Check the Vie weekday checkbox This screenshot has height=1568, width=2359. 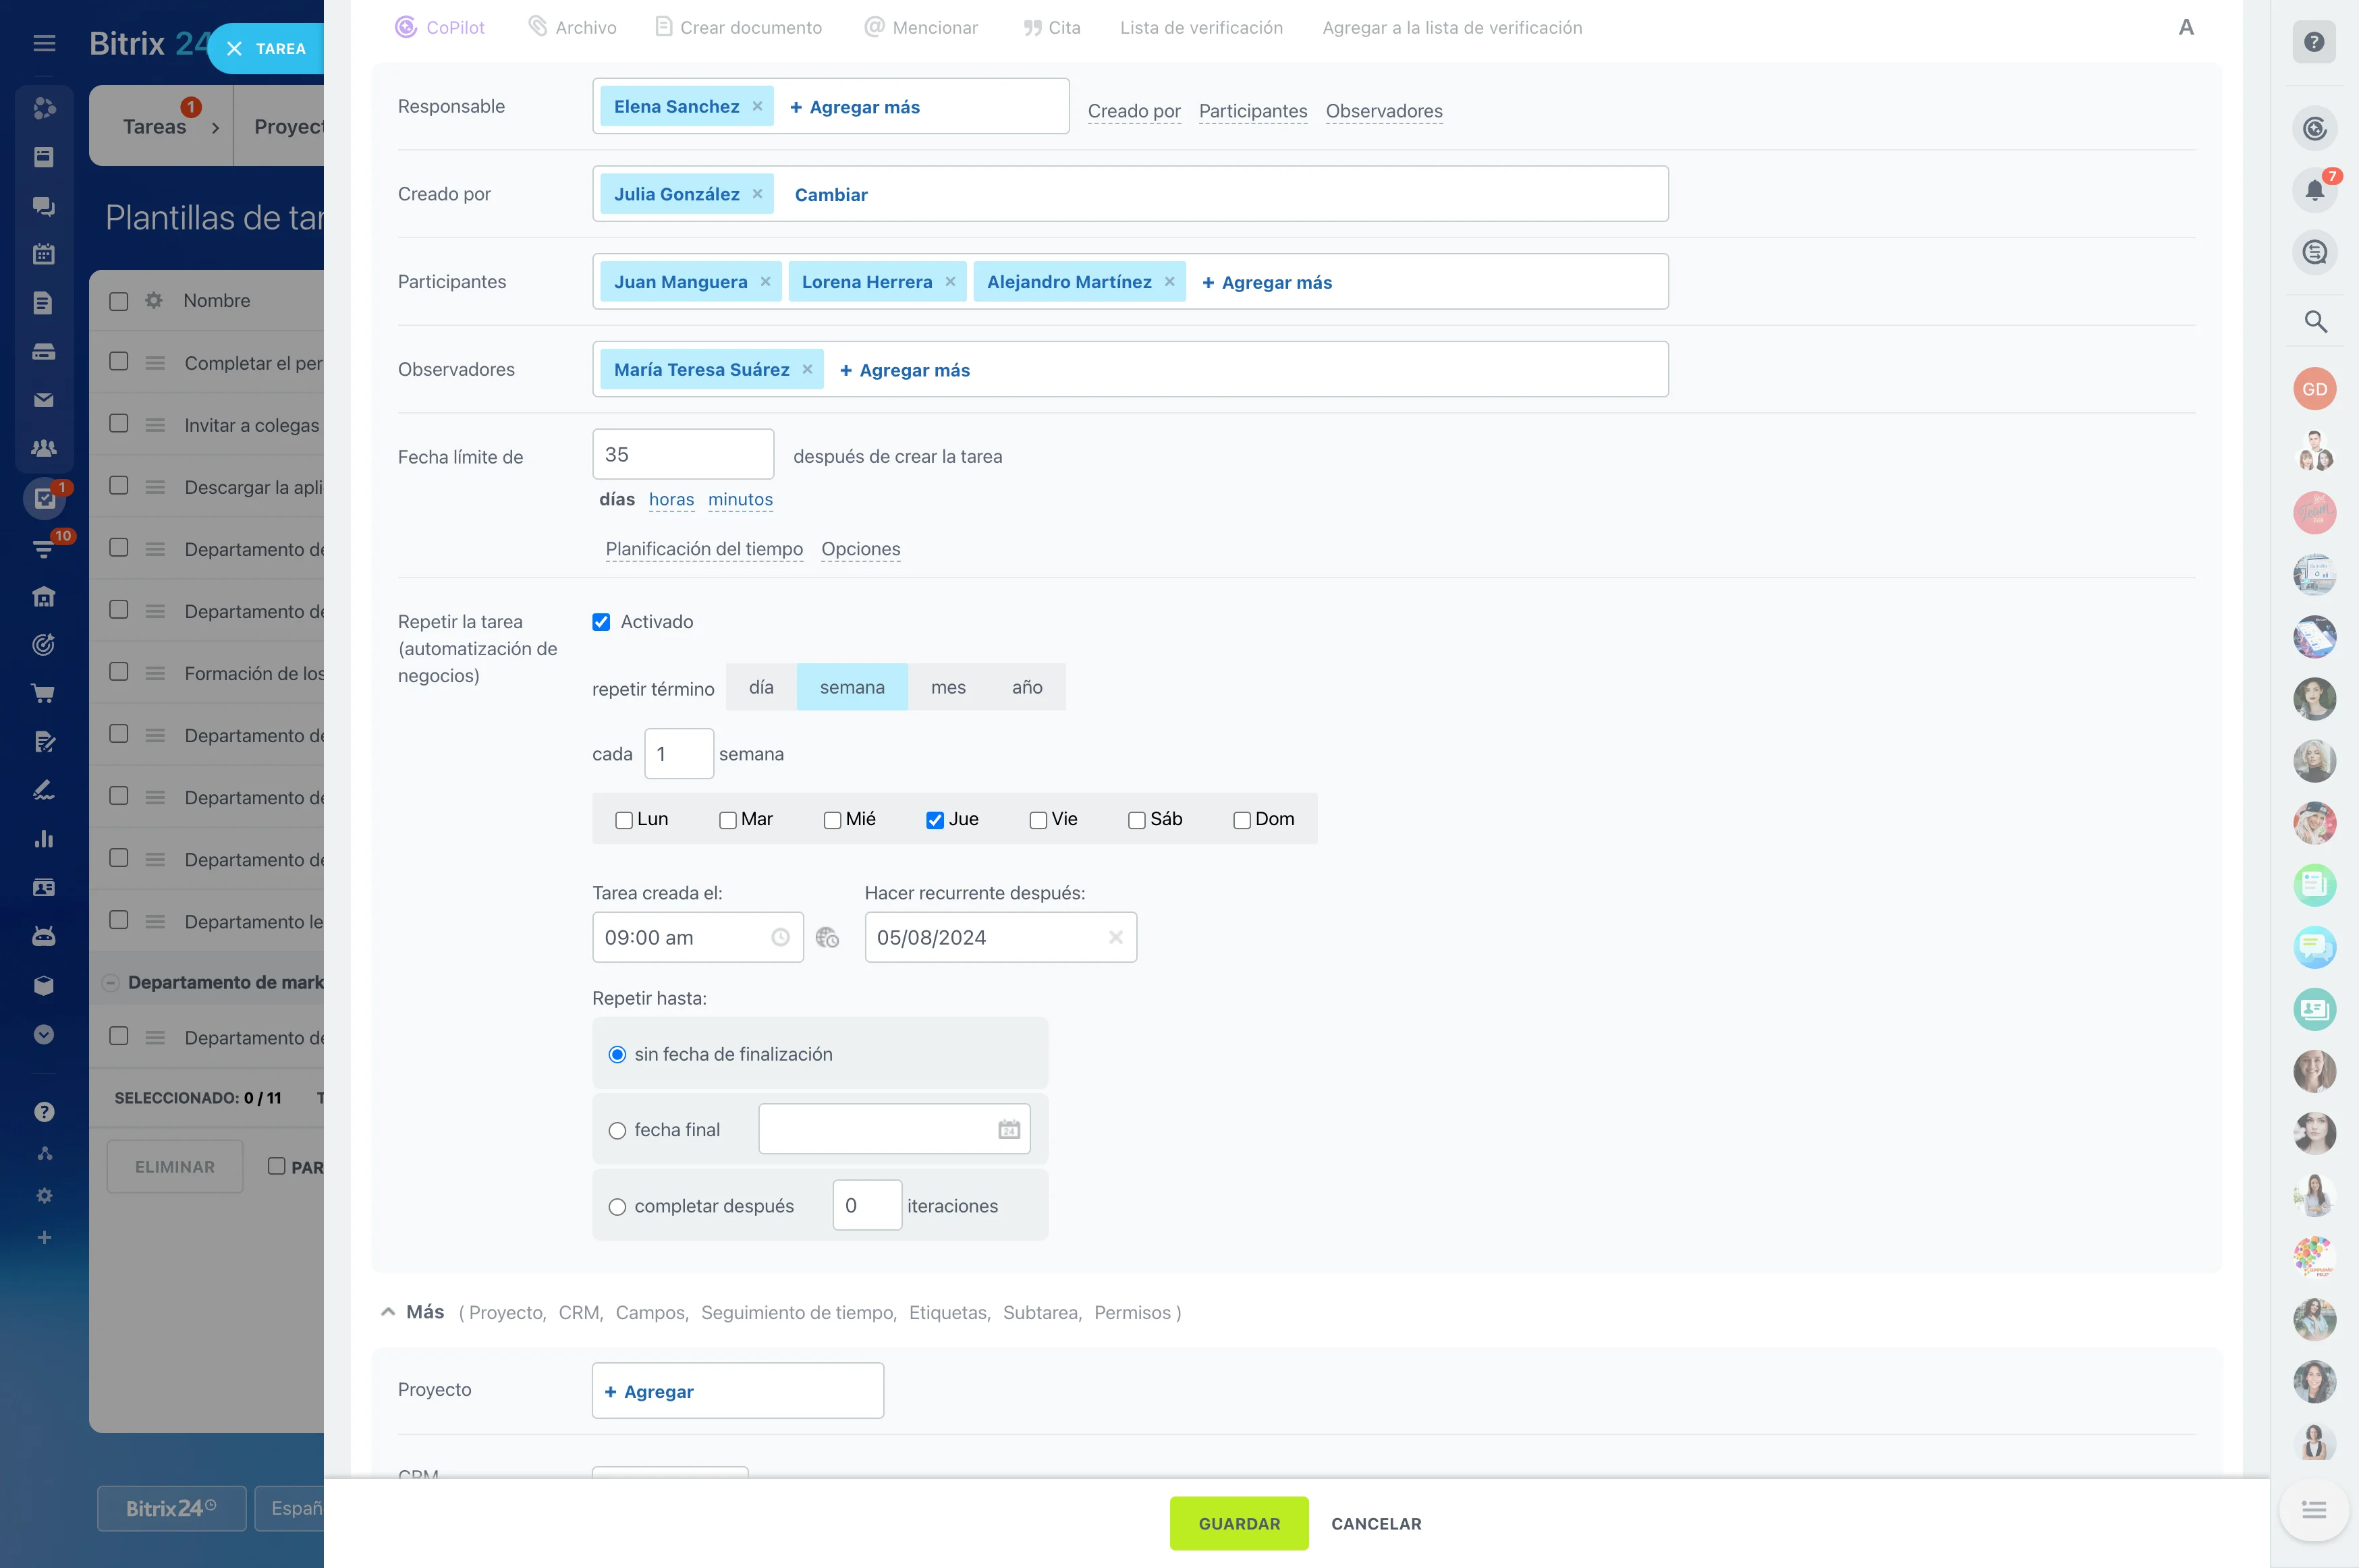[1038, 820]
